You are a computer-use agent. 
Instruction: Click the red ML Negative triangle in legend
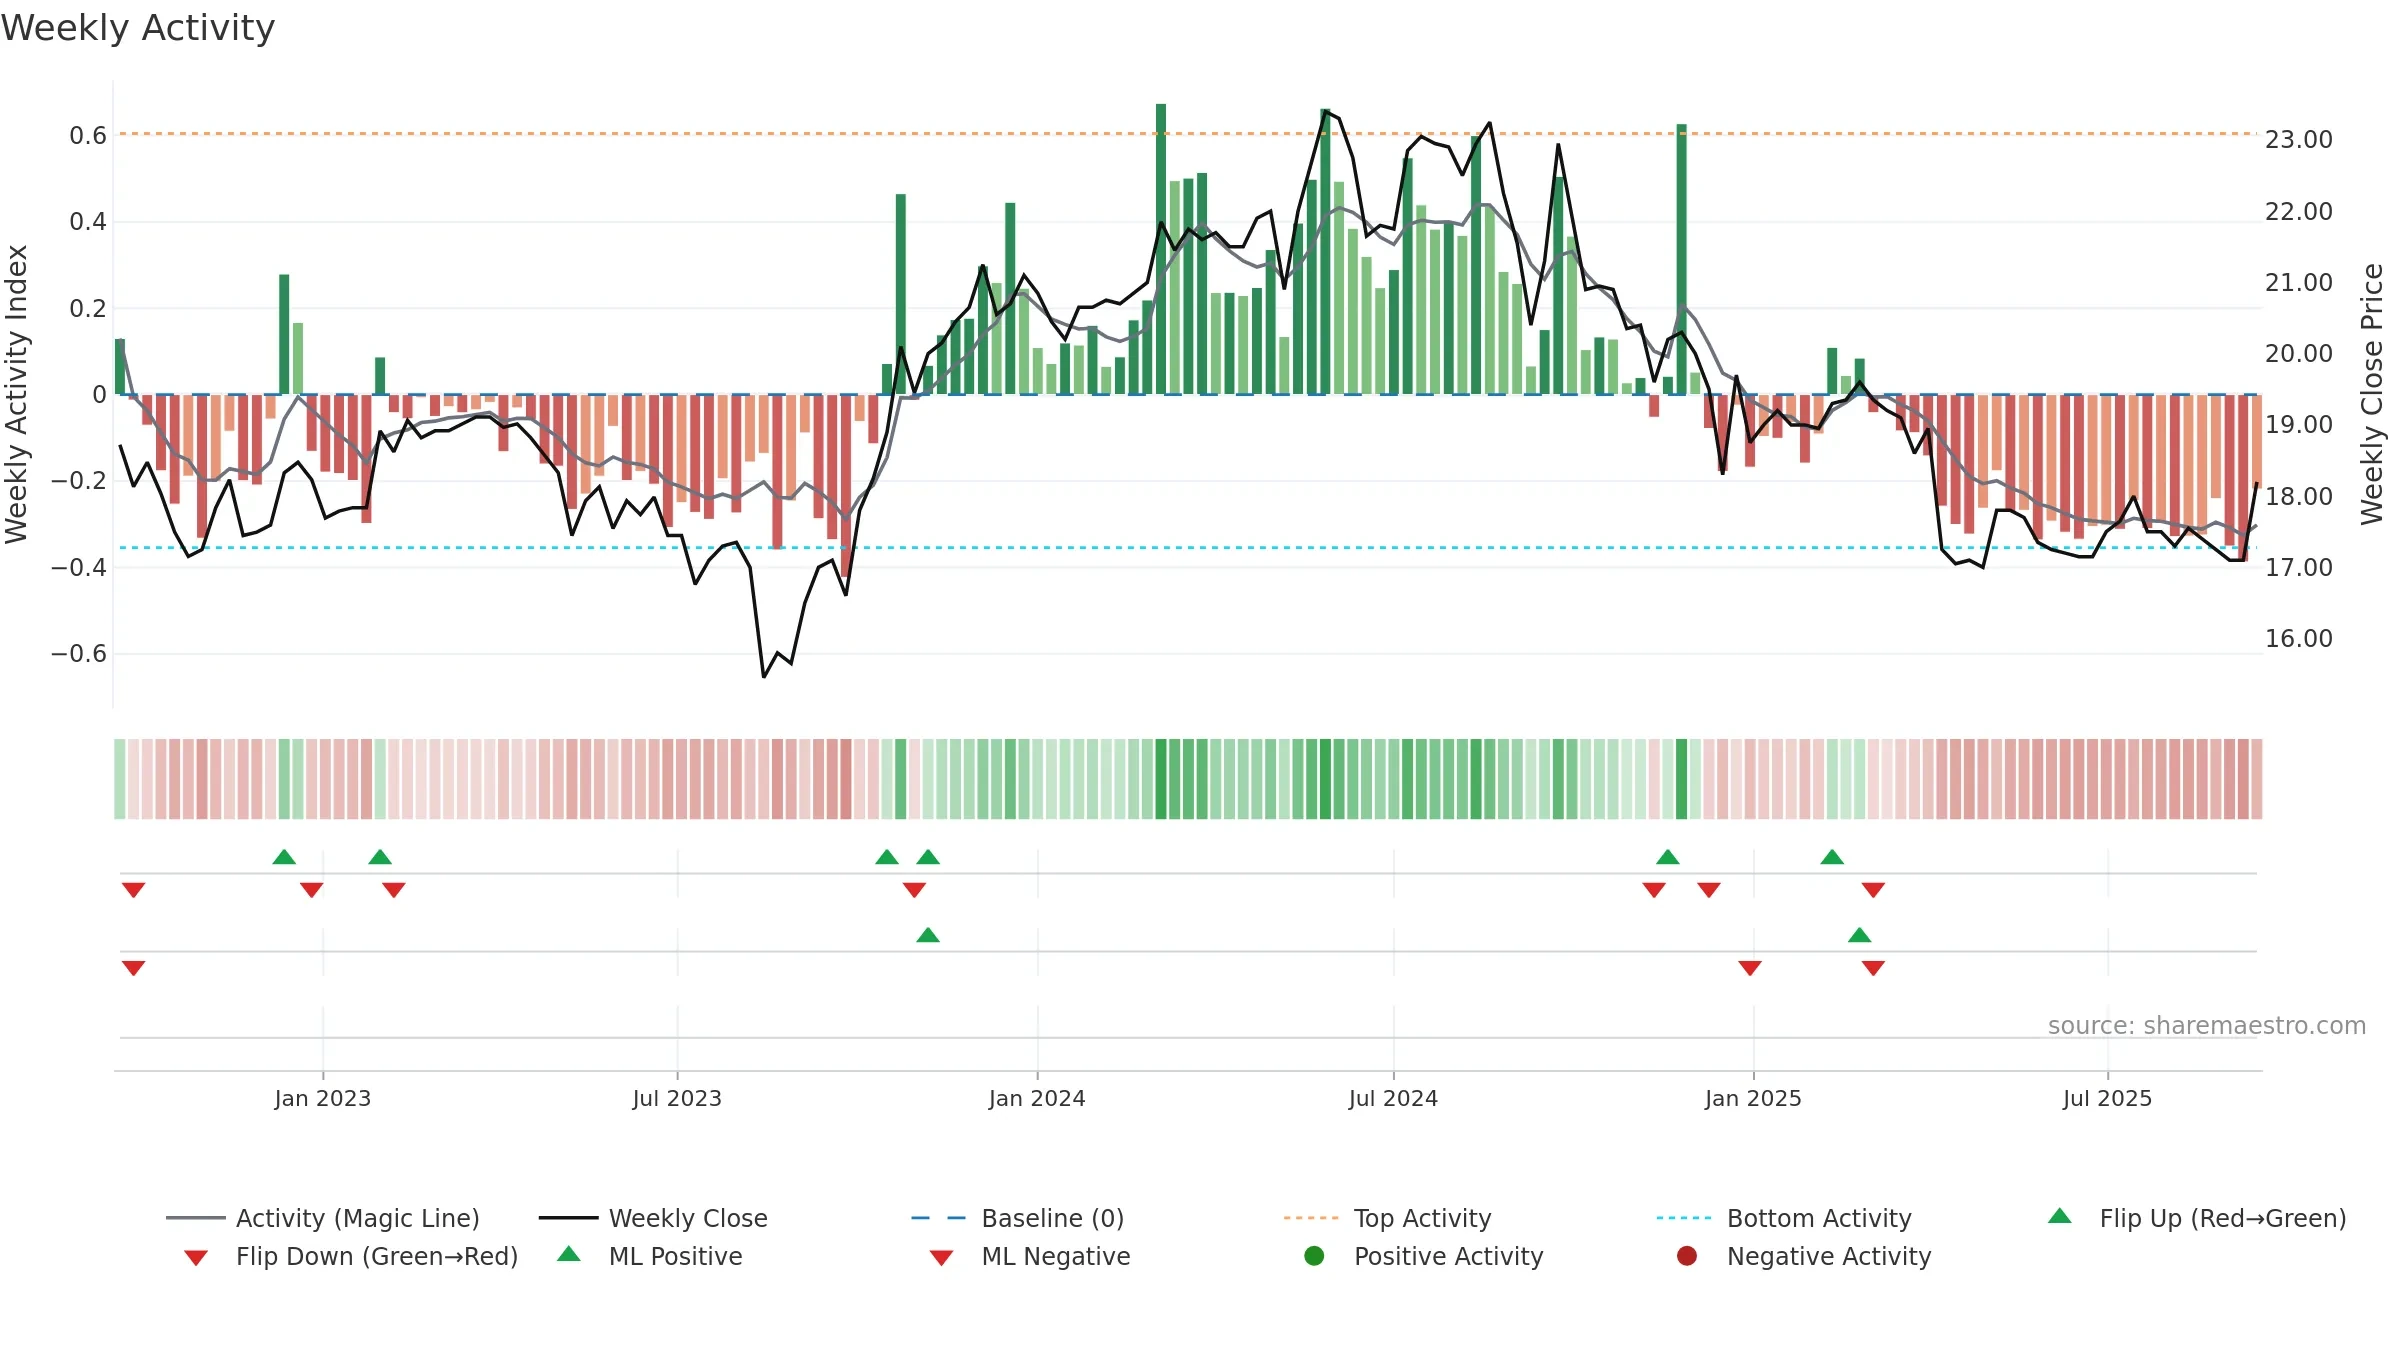pyautogui.click(x=941, y=1258)
